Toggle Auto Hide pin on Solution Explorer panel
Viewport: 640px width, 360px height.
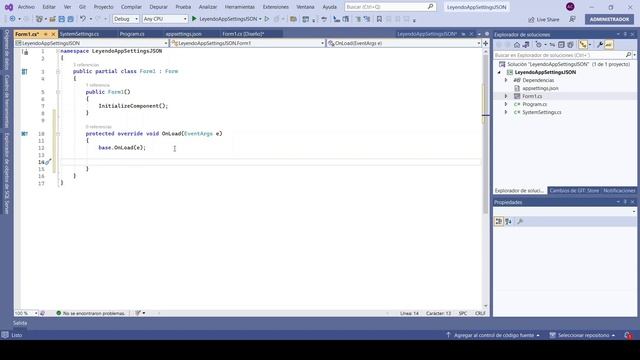[x=625, y=35]
